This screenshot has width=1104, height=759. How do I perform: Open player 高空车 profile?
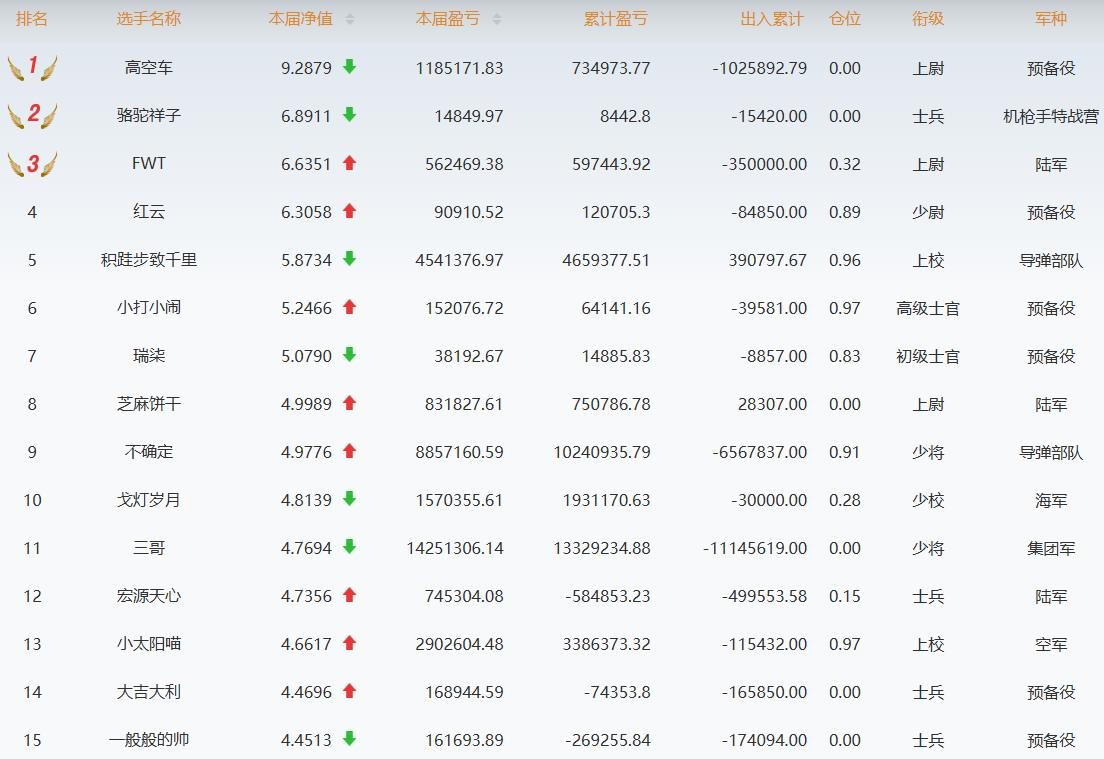(x=149, y=68)
